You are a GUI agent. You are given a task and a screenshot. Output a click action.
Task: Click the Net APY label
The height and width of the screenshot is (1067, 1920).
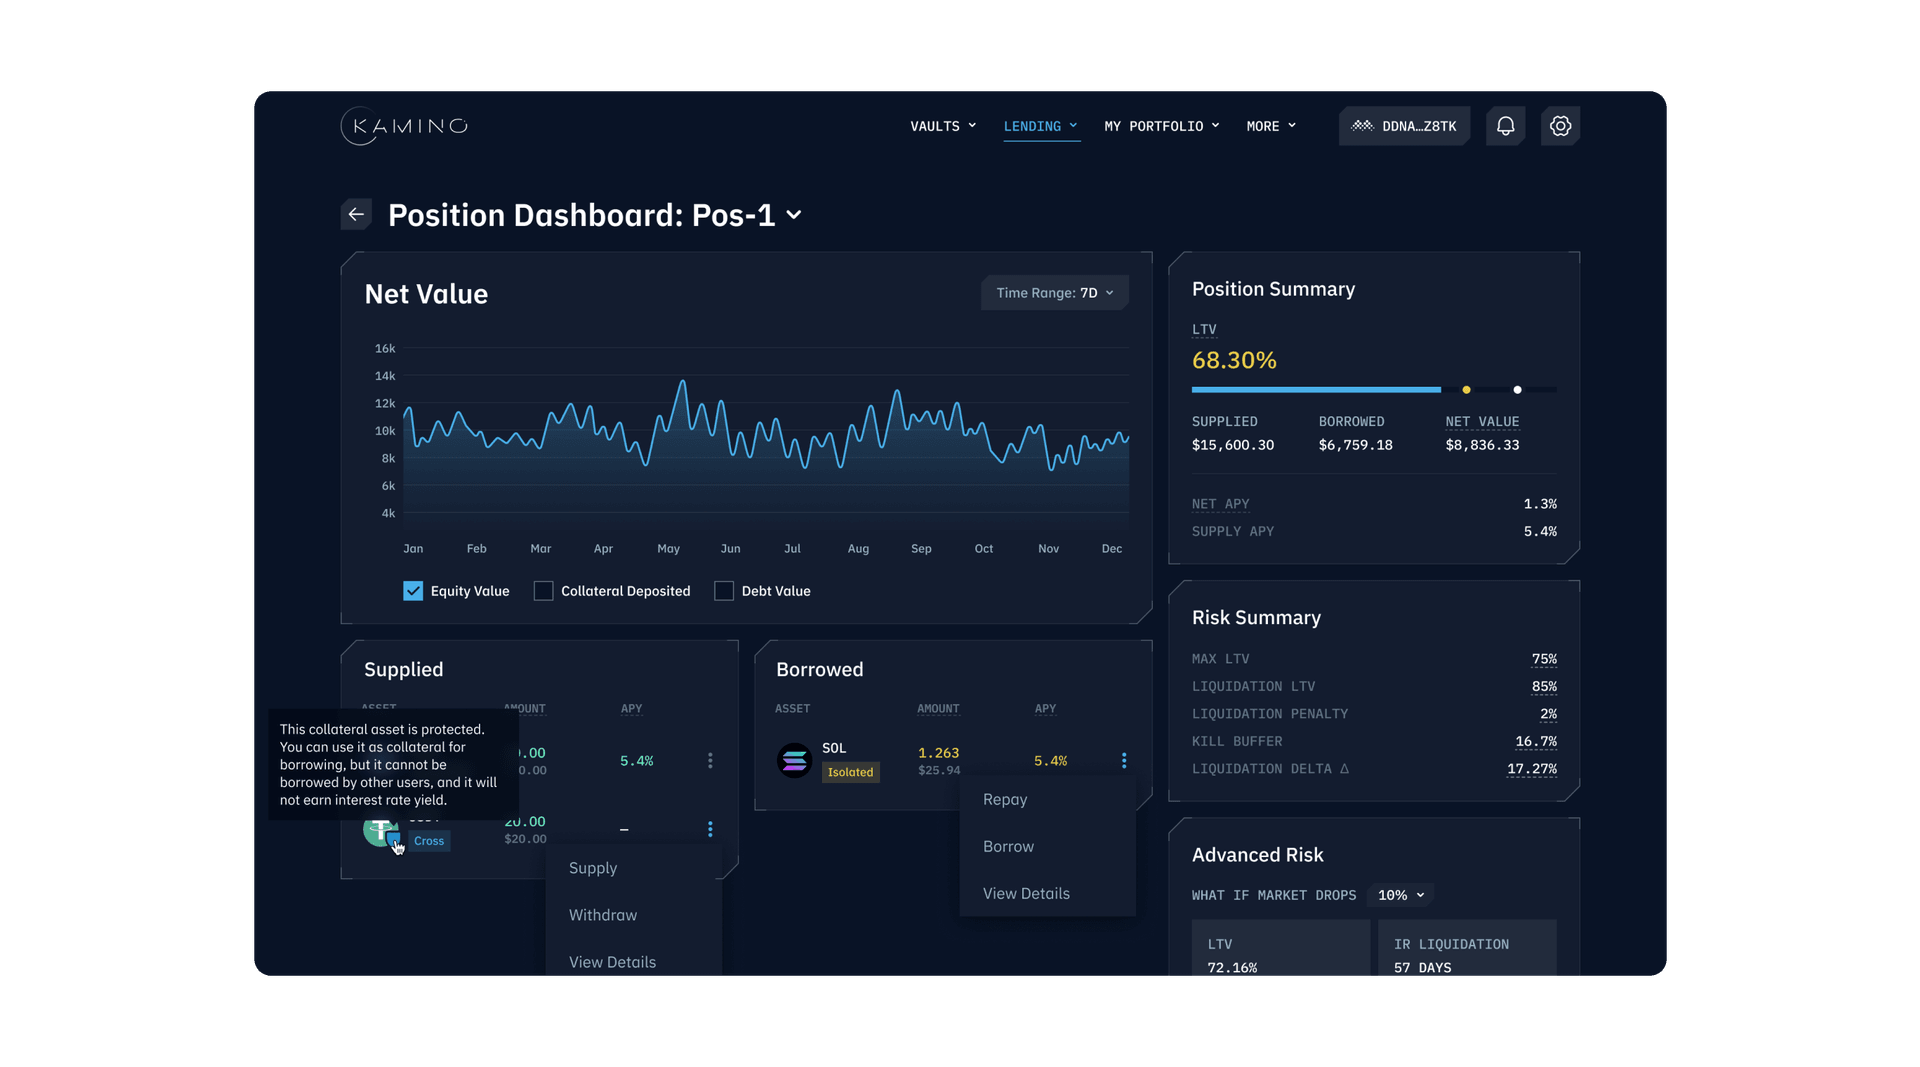pyautogui.click(x=1220, y=504)
